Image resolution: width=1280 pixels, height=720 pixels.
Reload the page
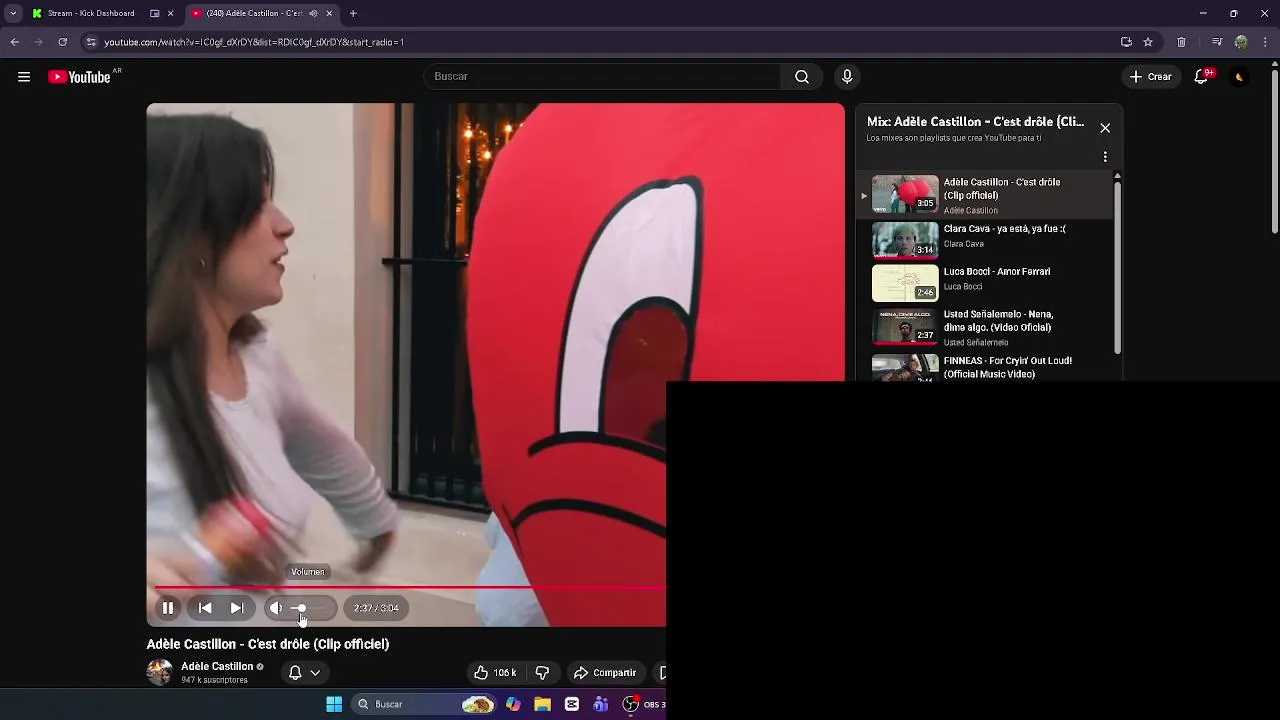(x=62, y=42)
